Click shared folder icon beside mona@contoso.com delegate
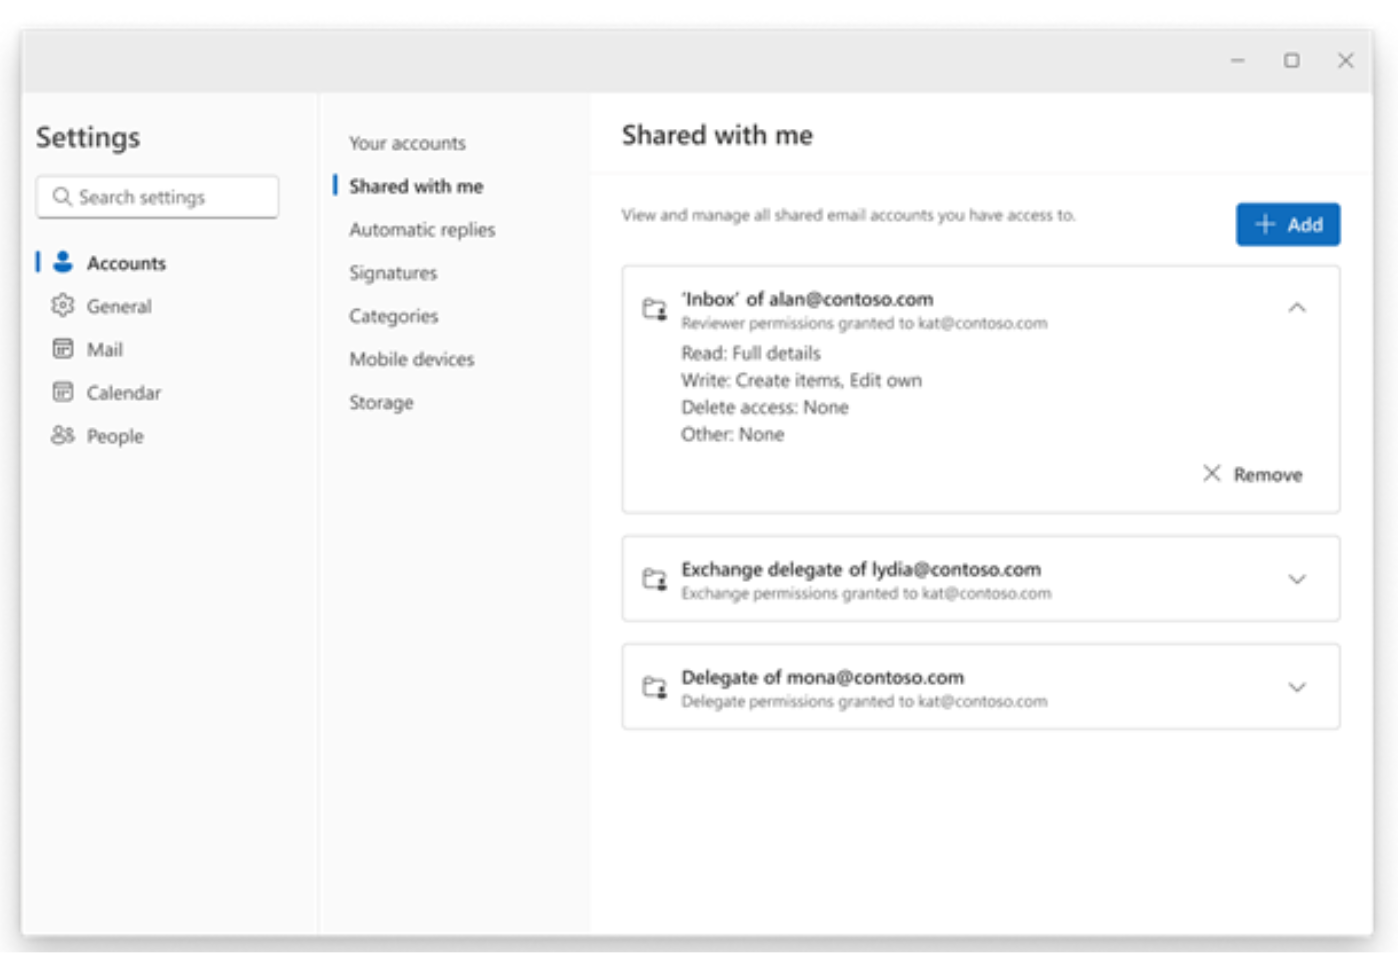This screenshot has height=958, width=1398. 654,687
